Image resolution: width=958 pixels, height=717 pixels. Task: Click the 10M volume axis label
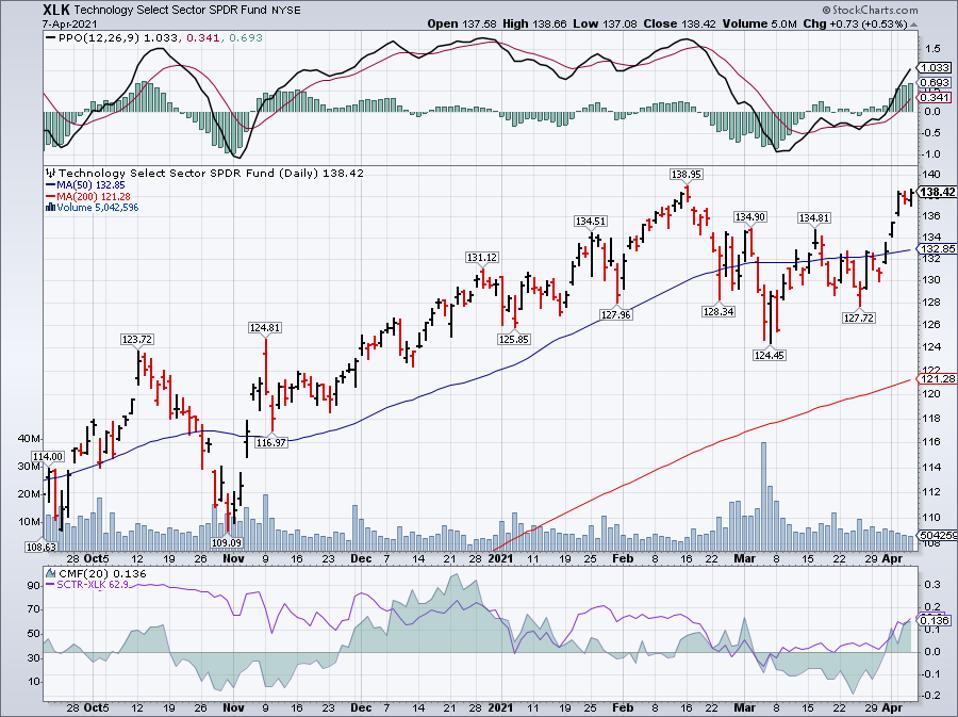[x=30, y=522]
